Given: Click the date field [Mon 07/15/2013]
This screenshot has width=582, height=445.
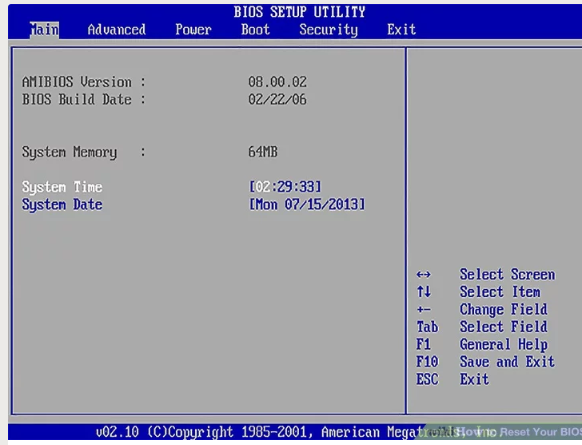Looking at the screenshot, I should click(307, 204).
